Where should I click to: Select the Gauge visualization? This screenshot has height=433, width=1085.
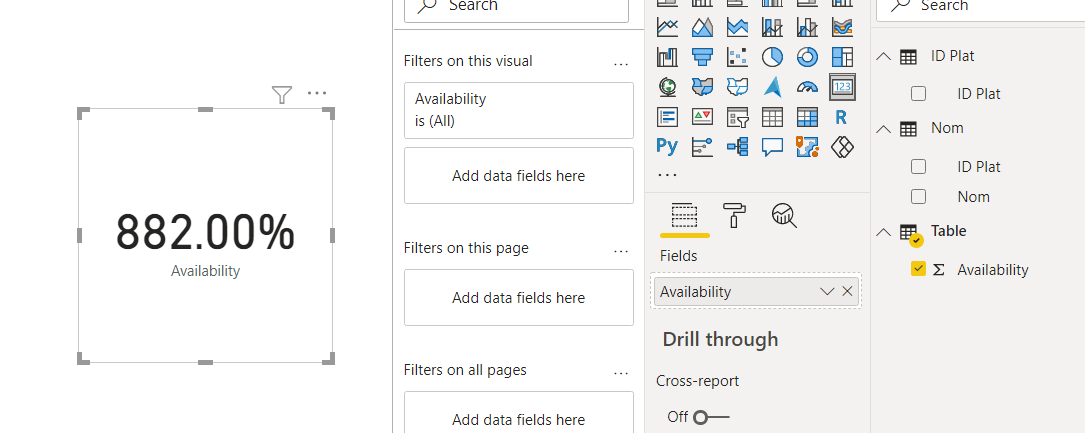pyautogui.click(x=808, y=86)
